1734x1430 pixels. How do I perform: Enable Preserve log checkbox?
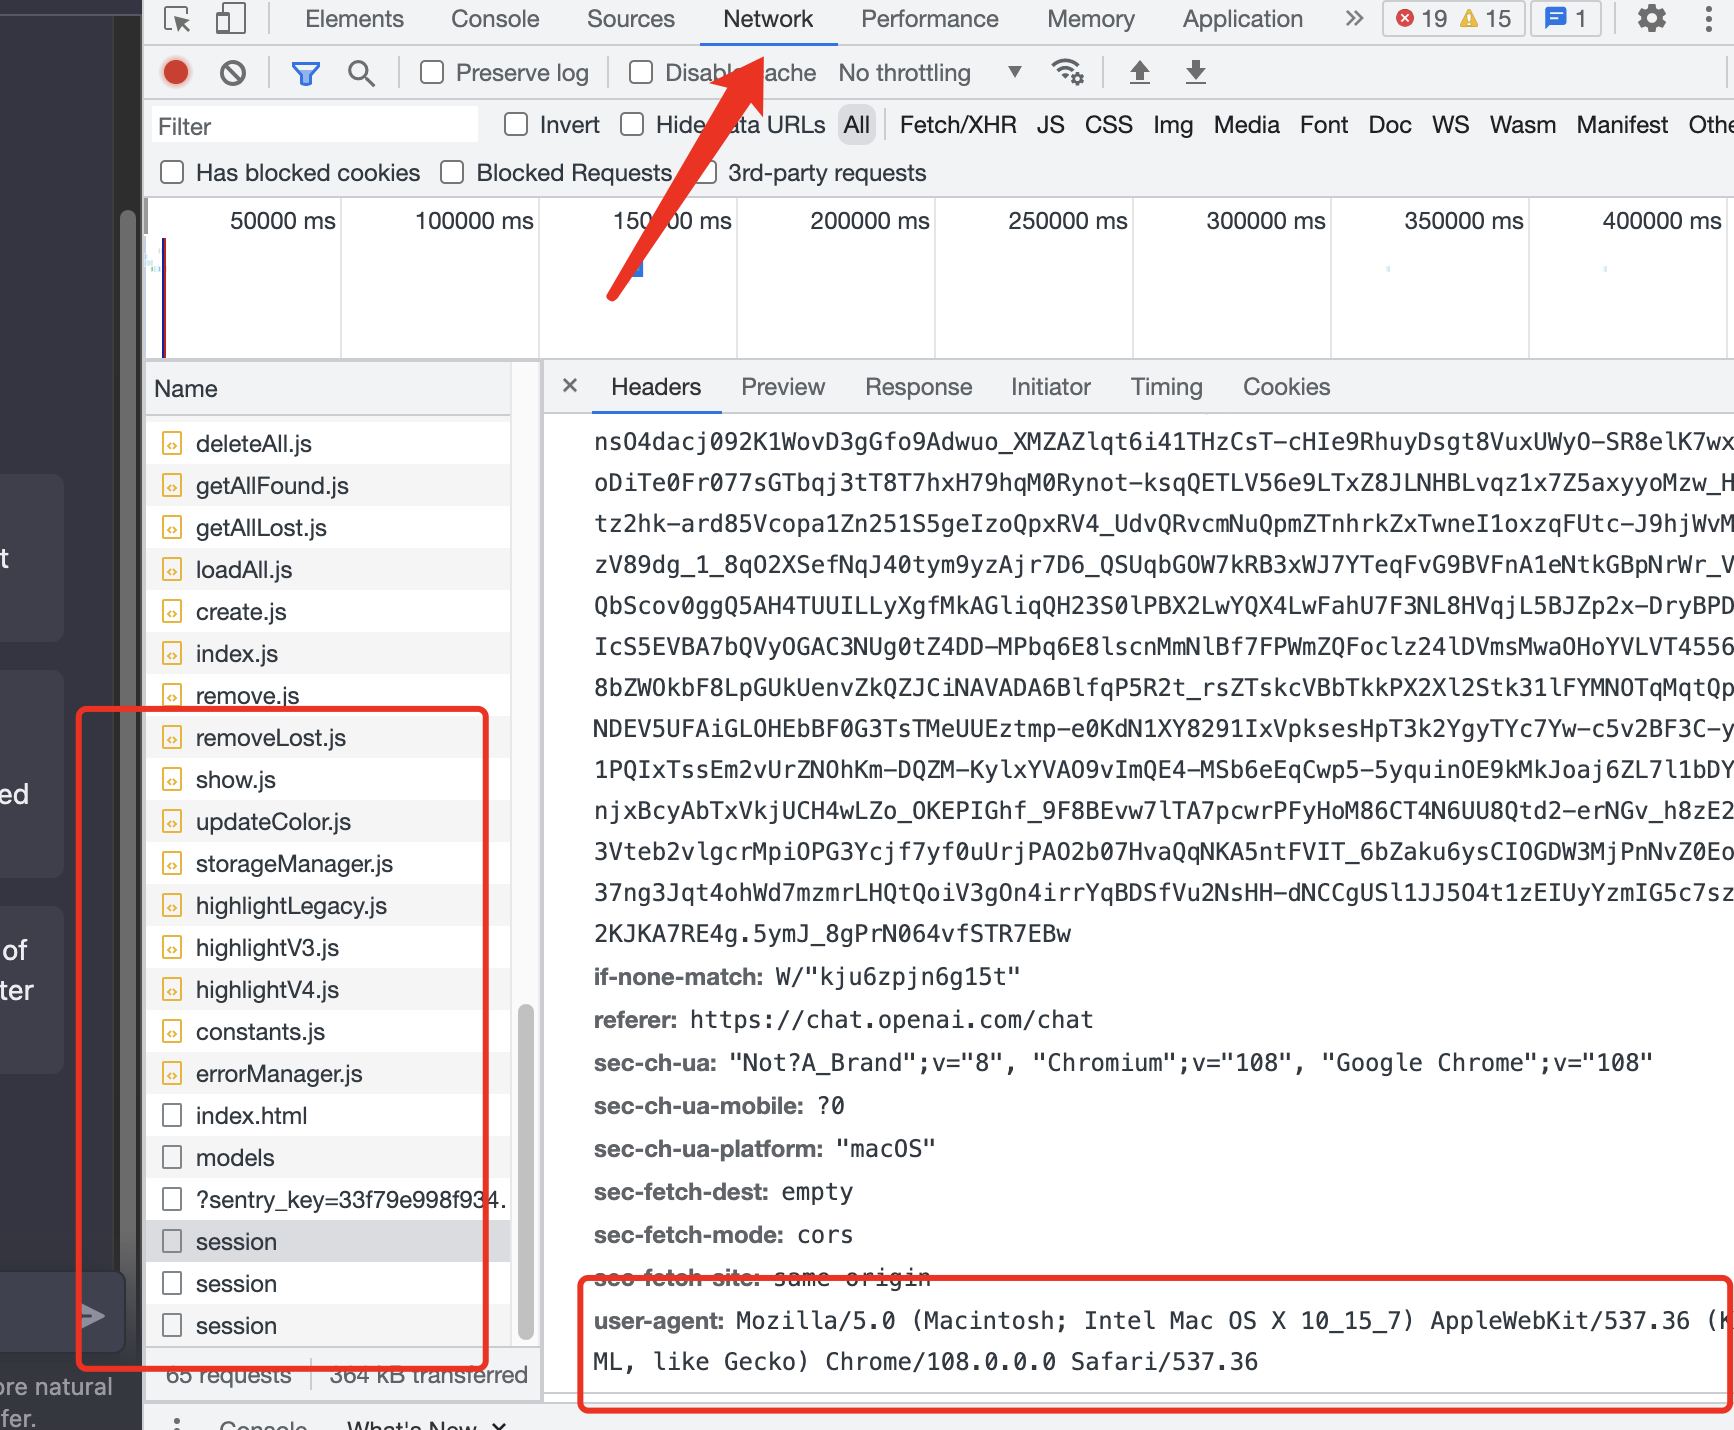(x=432, y=72)
